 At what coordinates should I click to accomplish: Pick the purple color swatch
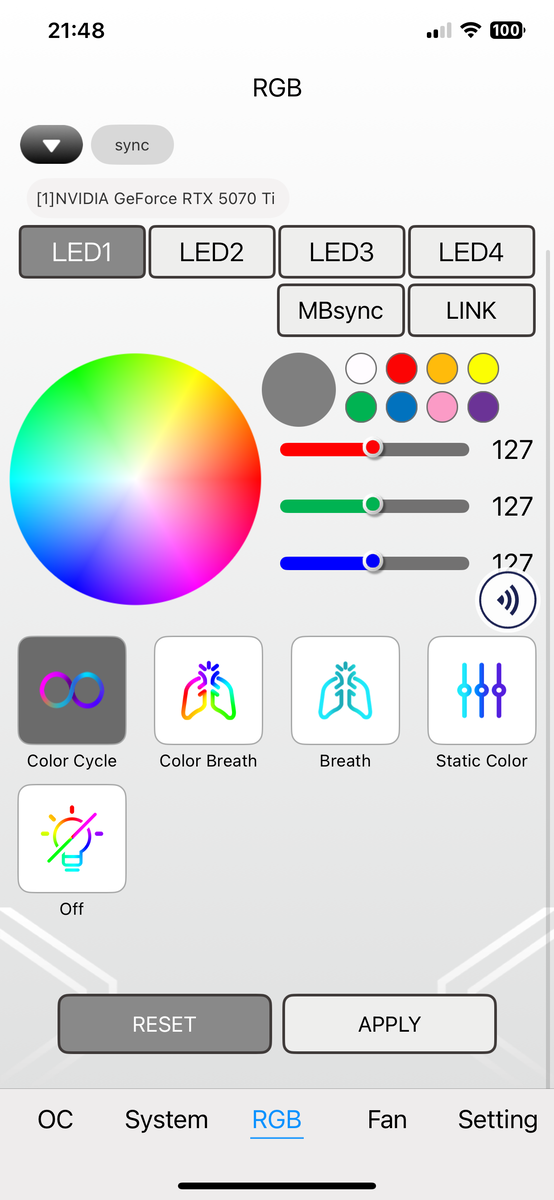click(483, 407)
